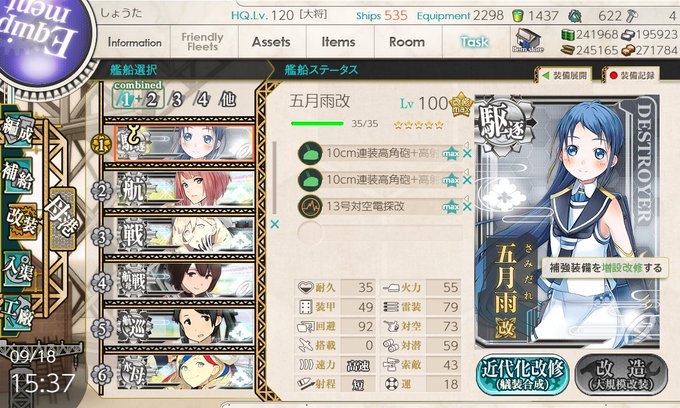Click the equipment list scrollbar
The image size is (680, 408).
[x=274, y=178]
